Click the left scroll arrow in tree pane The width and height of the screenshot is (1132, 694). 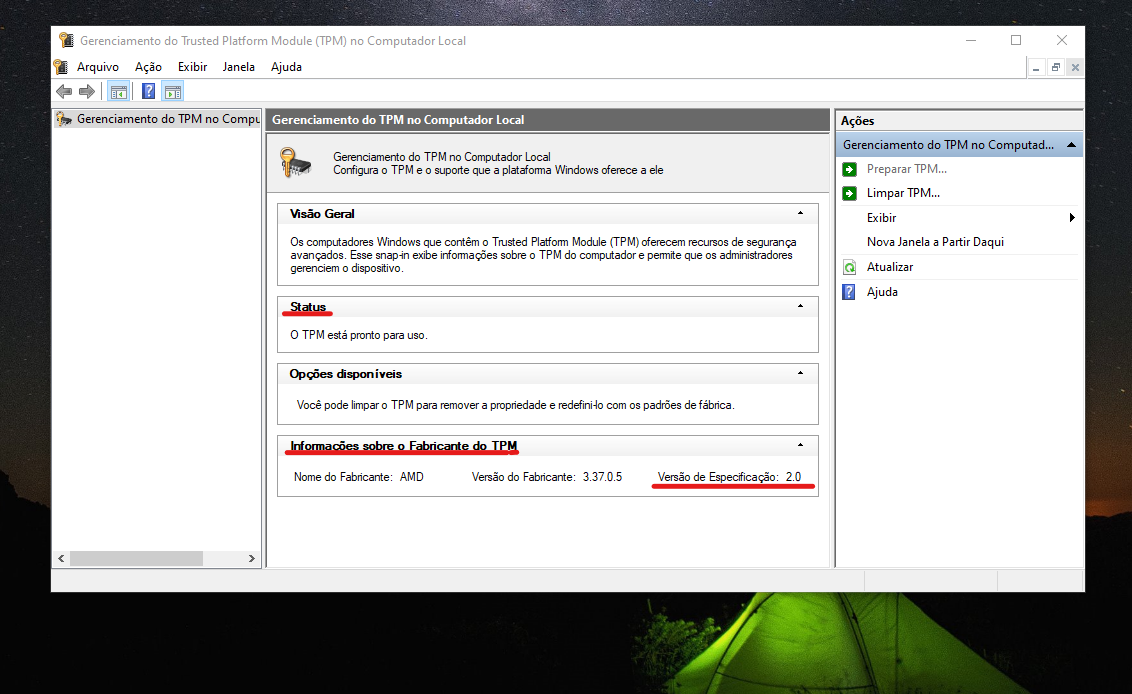click(61, 558)
